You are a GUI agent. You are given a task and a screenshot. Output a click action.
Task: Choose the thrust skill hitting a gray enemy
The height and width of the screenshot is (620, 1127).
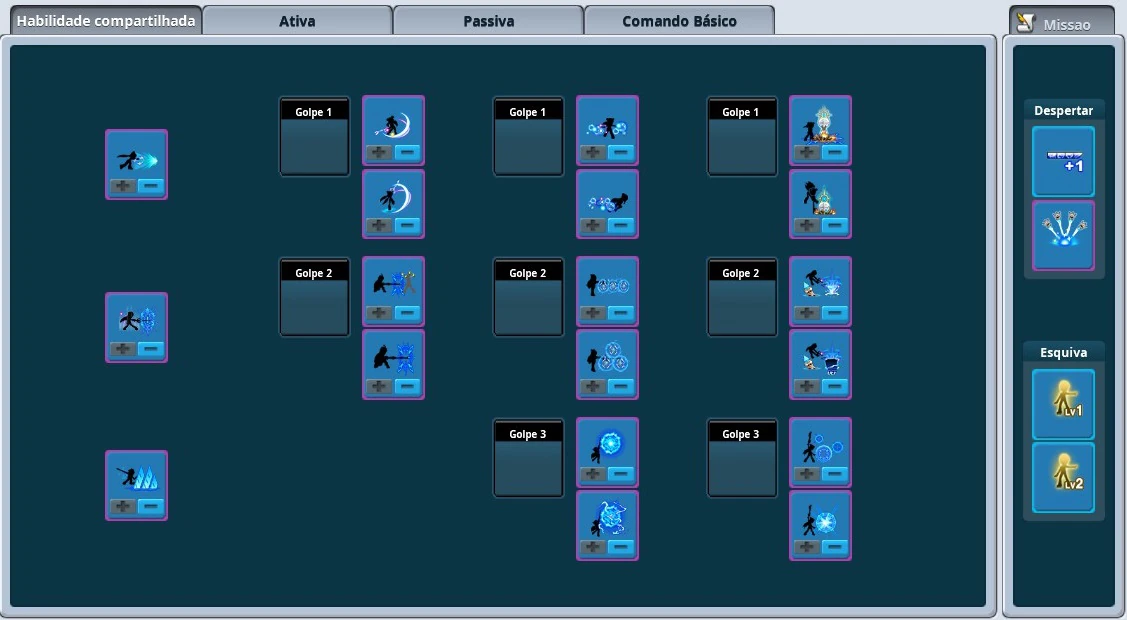(x=393, y=285)
